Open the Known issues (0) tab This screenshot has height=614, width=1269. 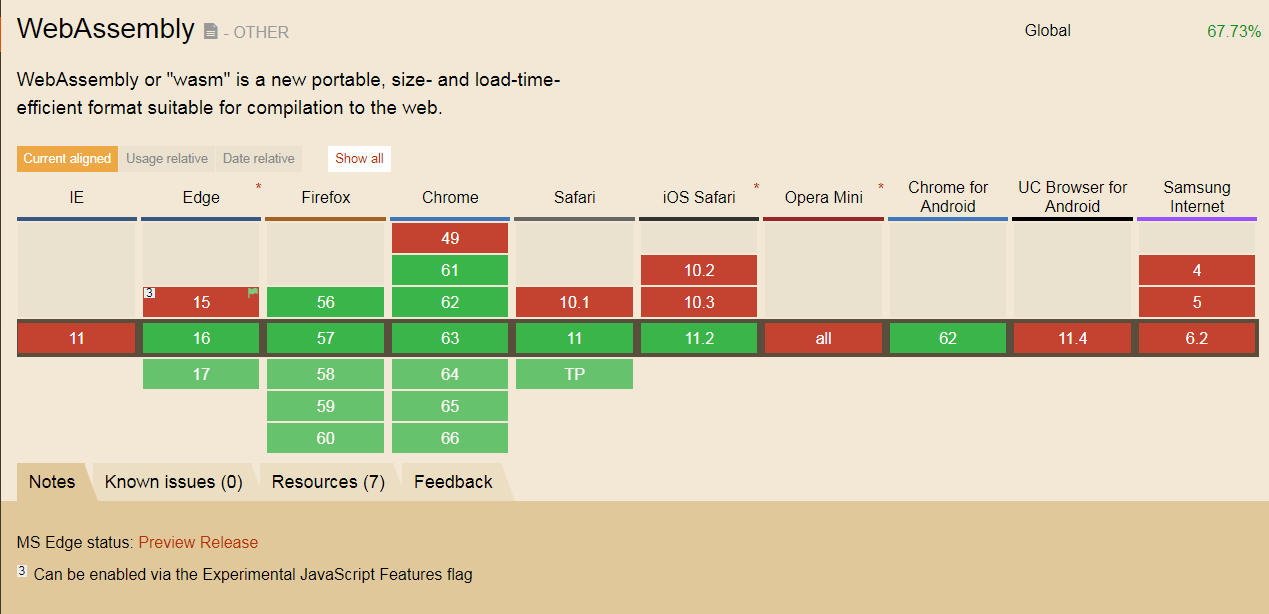[174, 482]
